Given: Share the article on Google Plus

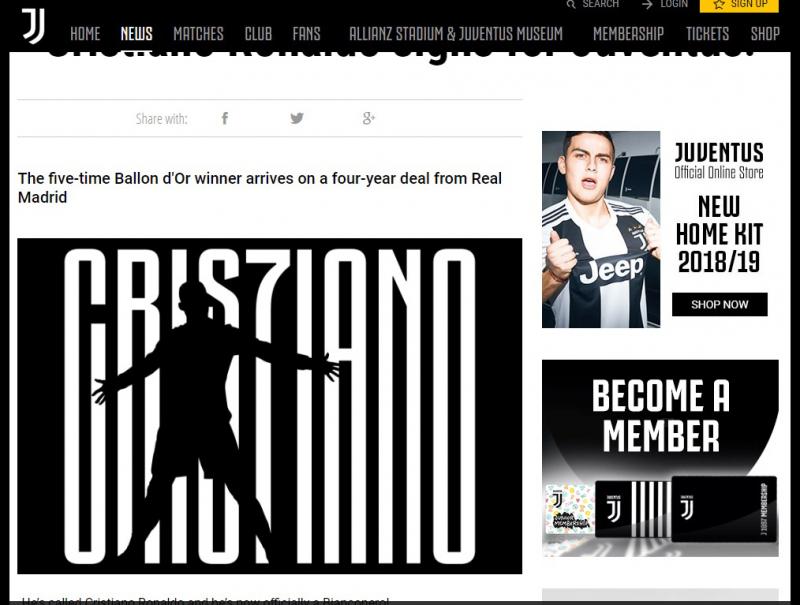Looking at the screenshot, I should tap(368, 118).
